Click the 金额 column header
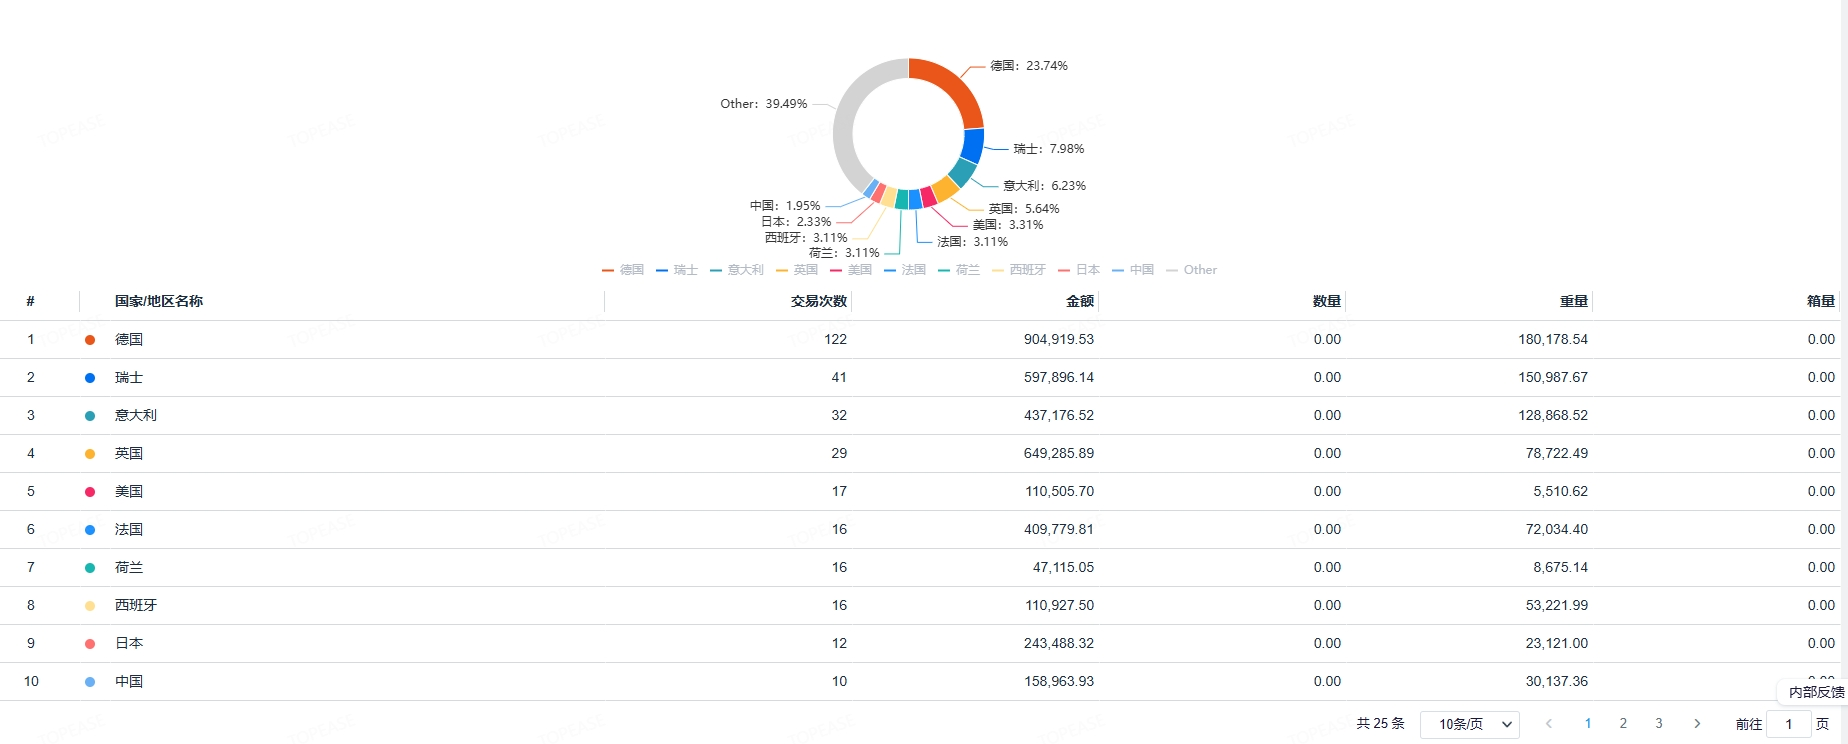 (1079, 301)
